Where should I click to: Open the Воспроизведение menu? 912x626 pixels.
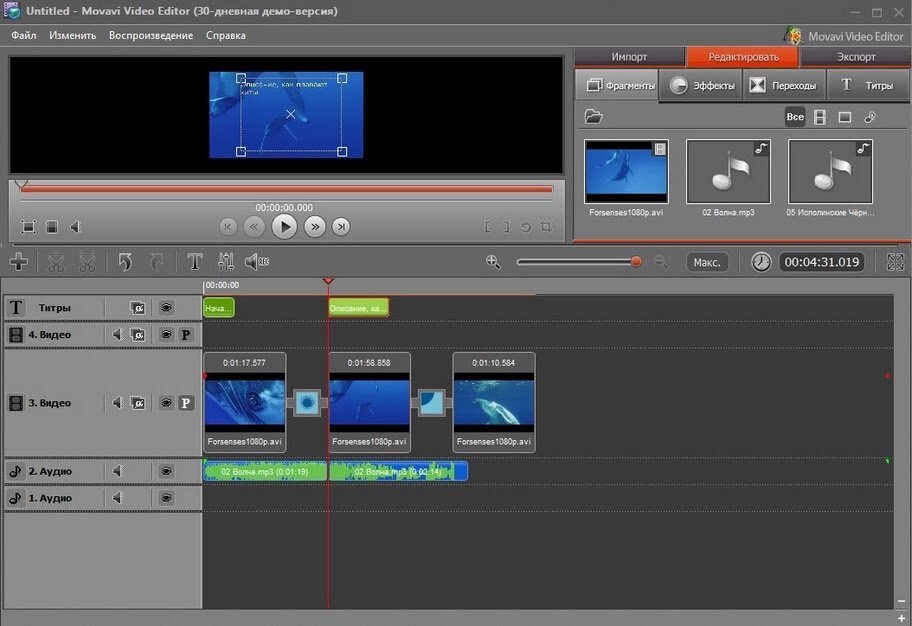tap(151, 35)
